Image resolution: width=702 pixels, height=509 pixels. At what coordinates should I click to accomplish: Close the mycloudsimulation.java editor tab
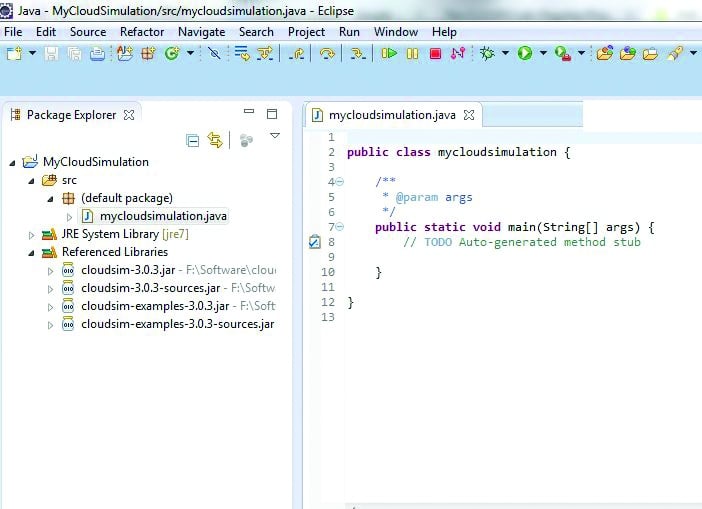pos(469,115)
